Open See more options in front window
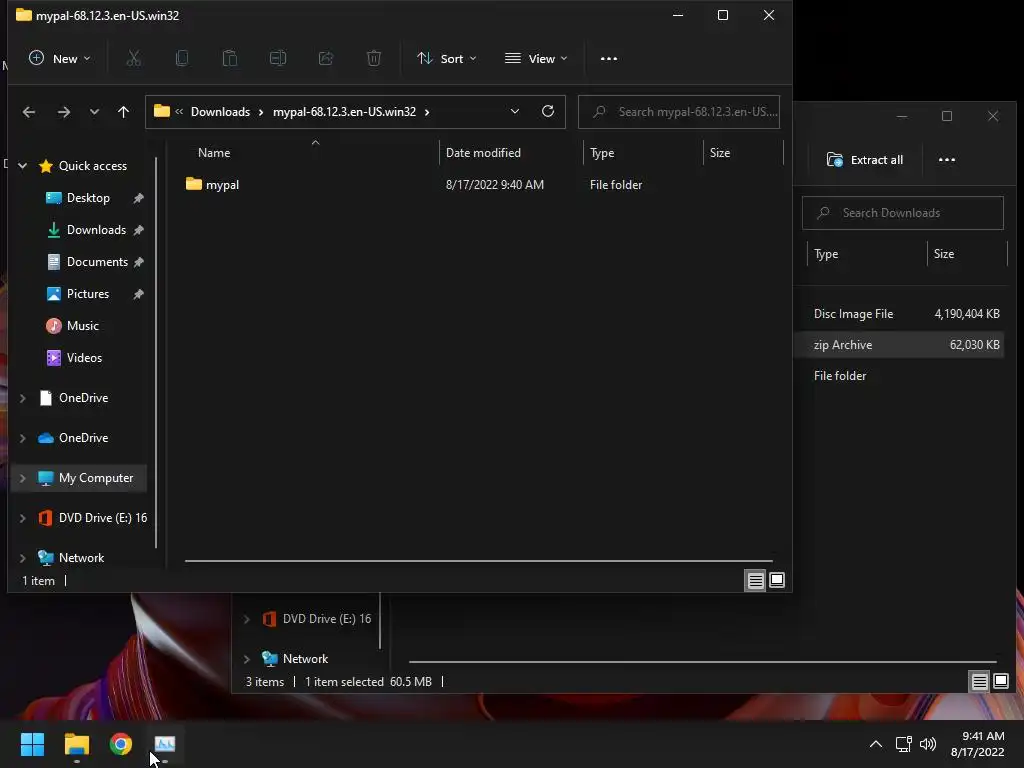This screenshot has height=768, width=1024. click(x=609, y=59)
